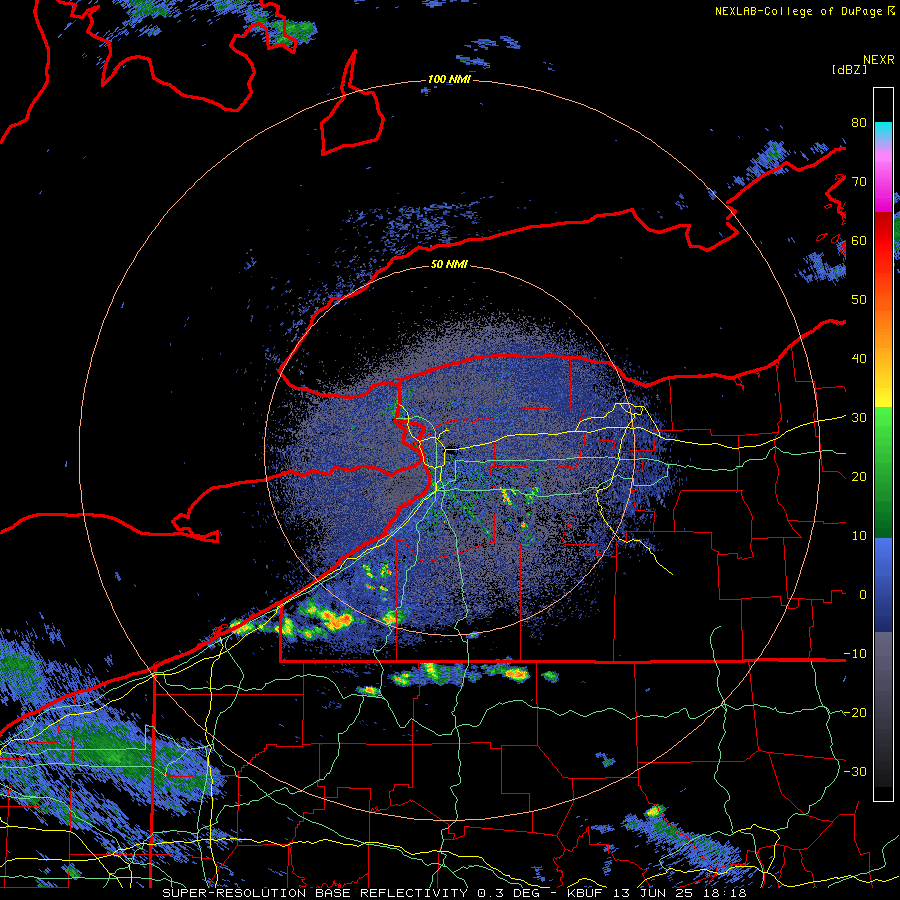Click the Super-Resolution Base Reflectivity caption

(315, 893)
